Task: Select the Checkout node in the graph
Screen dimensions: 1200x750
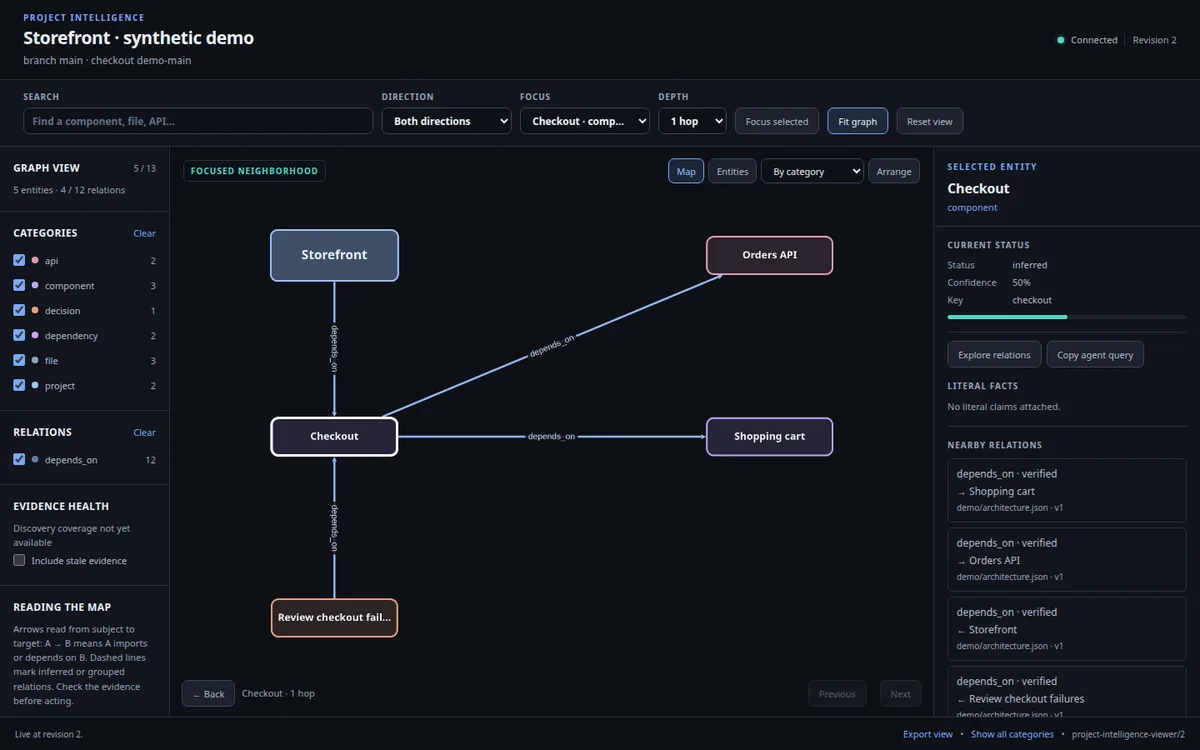Action: coord(334,436)
